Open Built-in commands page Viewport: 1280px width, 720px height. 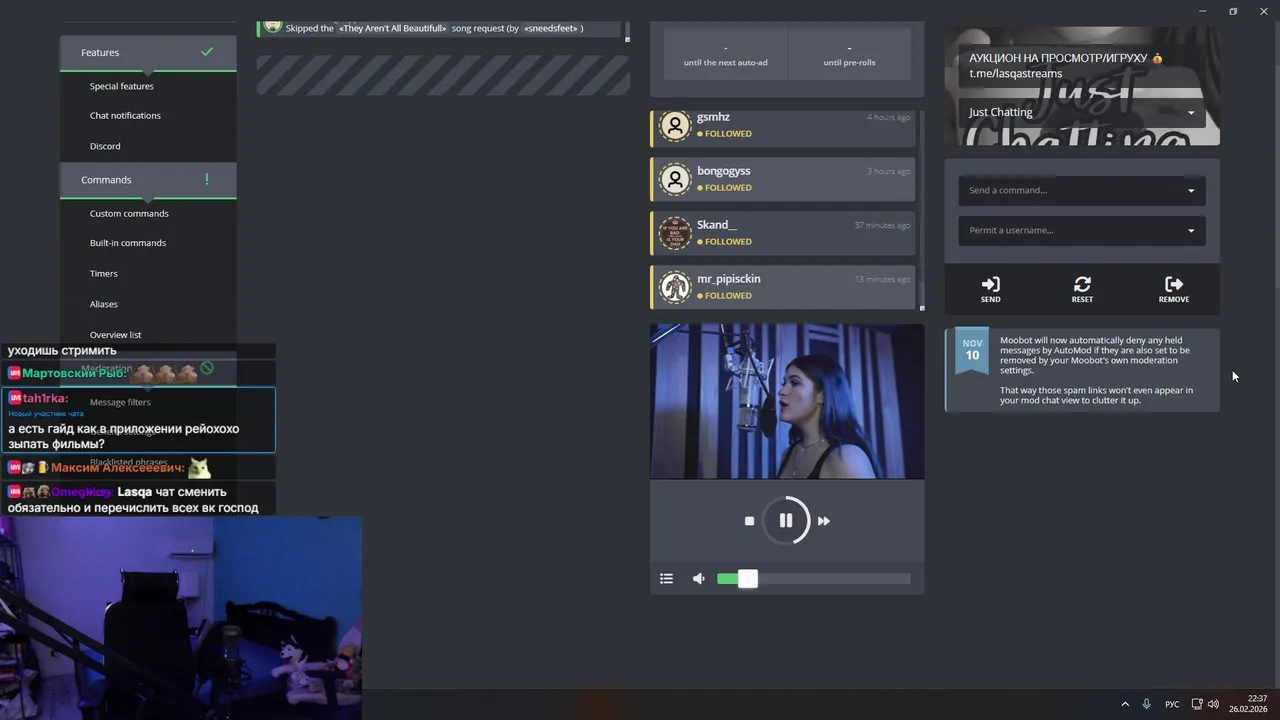(x=128, y=243)
